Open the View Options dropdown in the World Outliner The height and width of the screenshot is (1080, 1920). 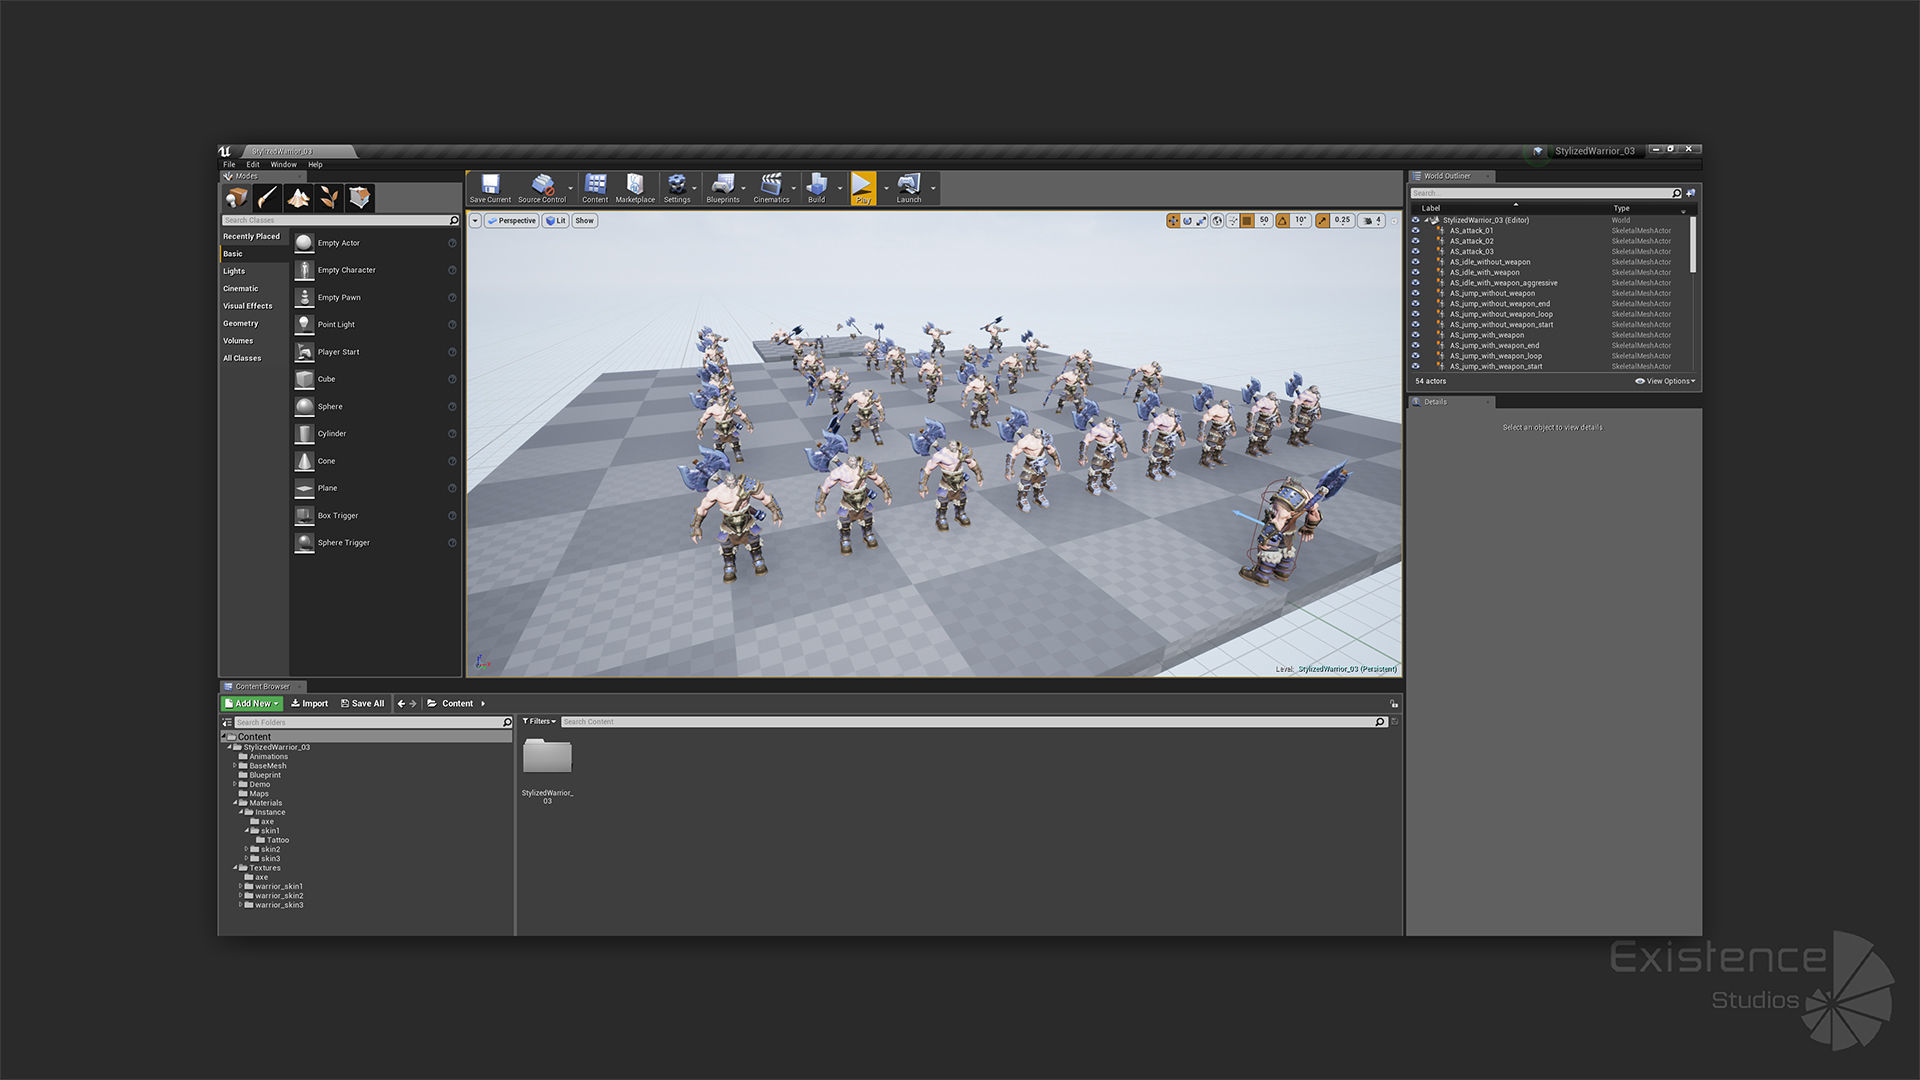pyautogui.click(x=1665, y=381)
